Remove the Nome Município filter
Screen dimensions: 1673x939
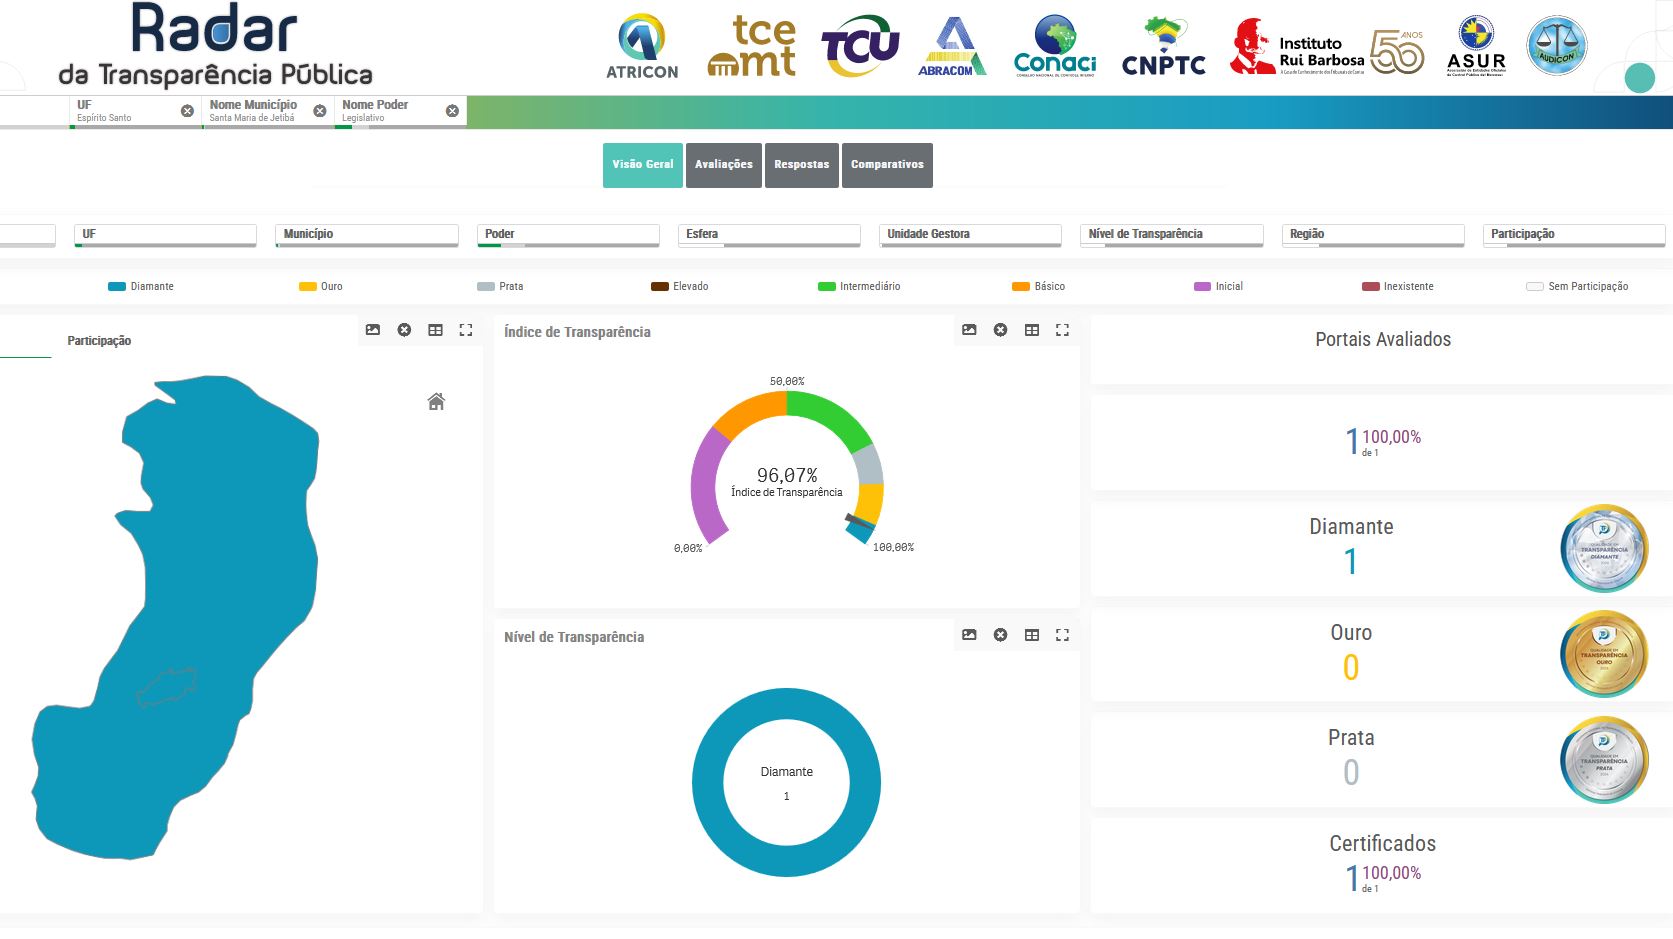(x=320, y=111)
